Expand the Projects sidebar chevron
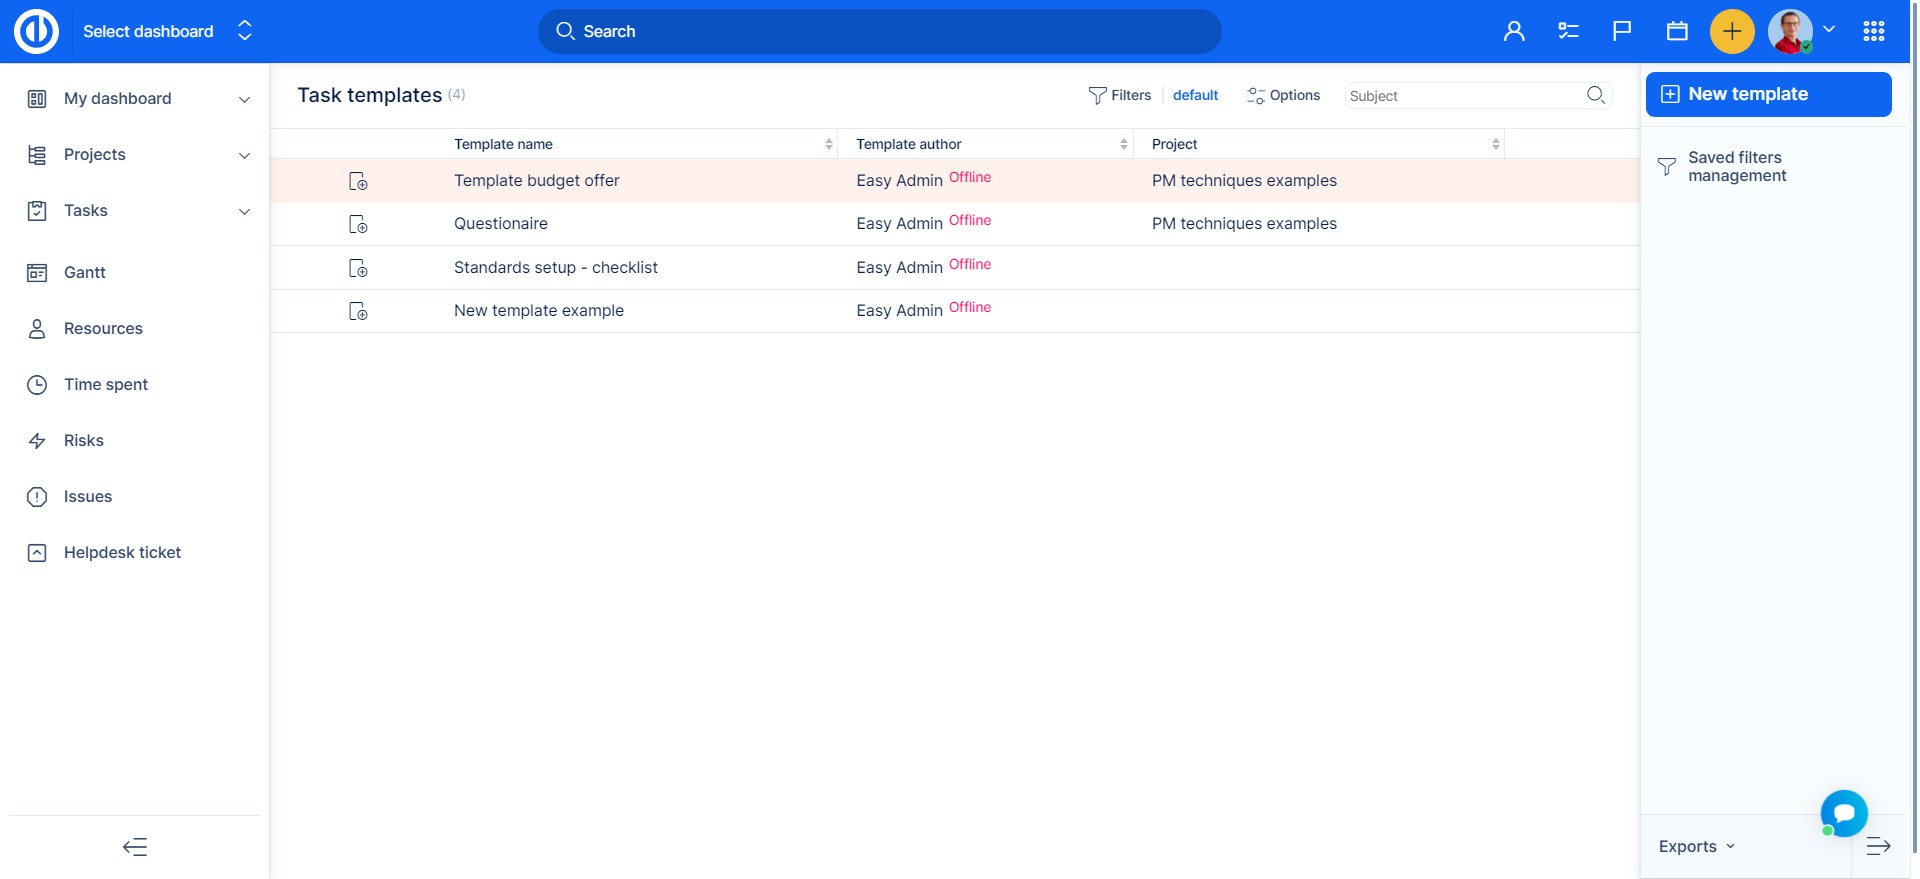The width and height of the screenshot is (1920, 879). tap(244, 155)
